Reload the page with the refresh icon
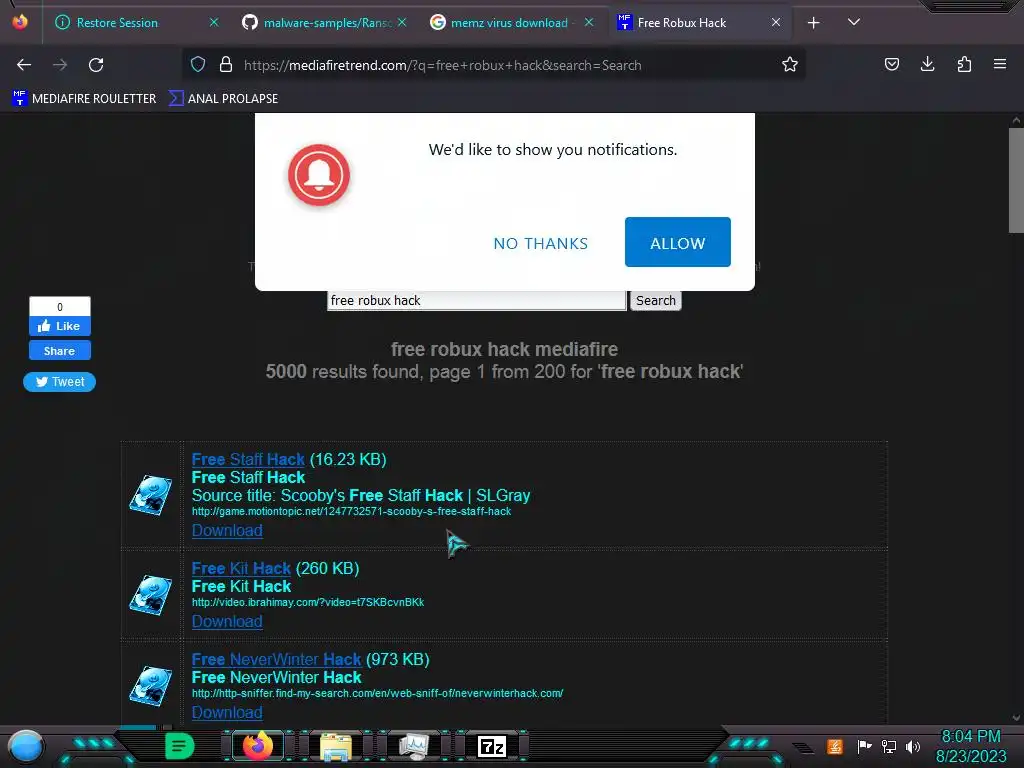 tap(96, 65)
